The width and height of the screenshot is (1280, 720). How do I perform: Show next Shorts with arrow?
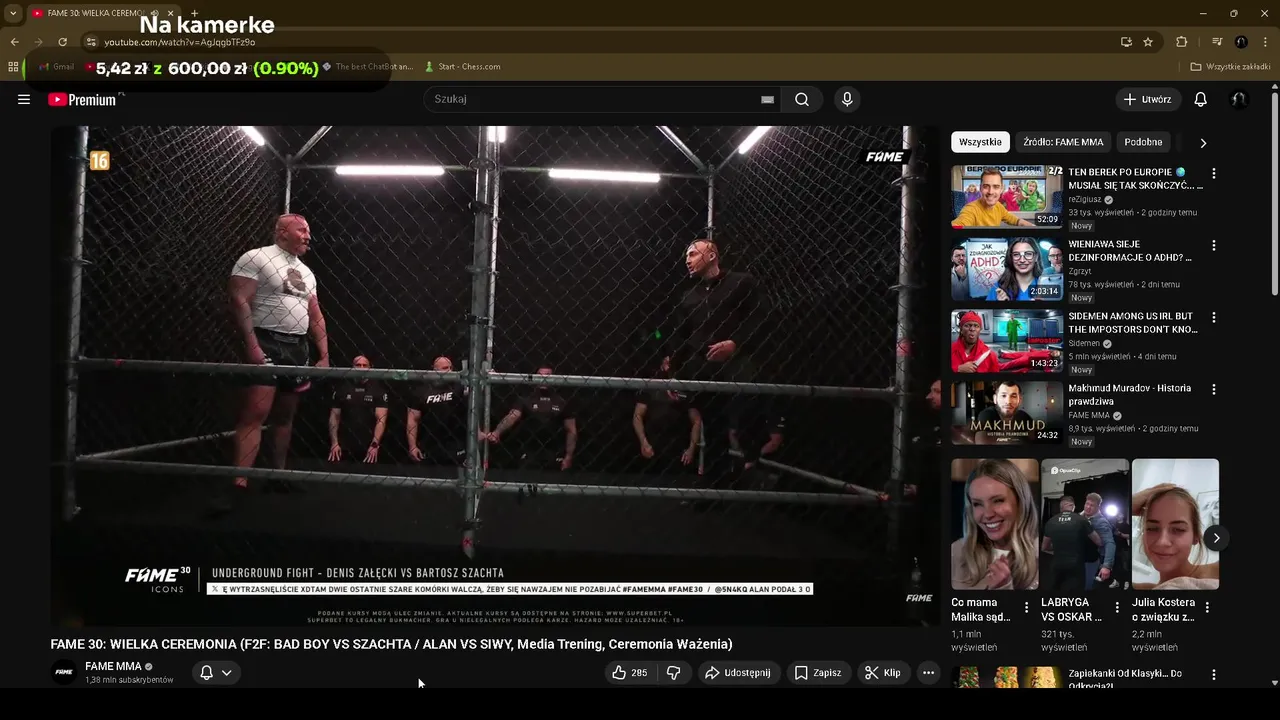pos(1216,538)
